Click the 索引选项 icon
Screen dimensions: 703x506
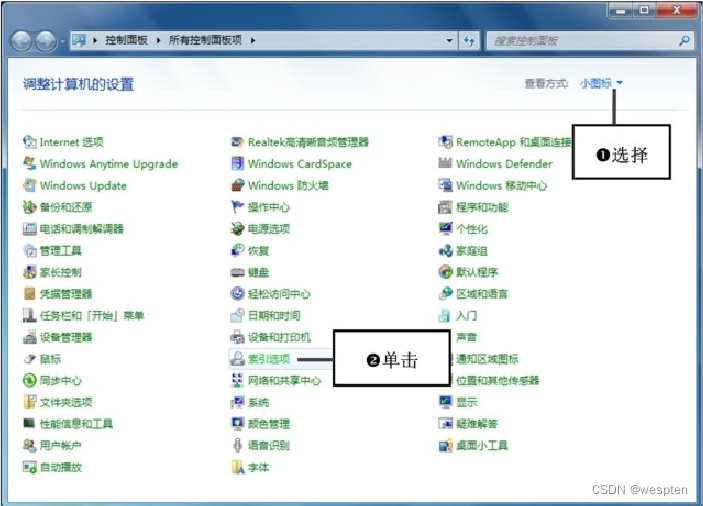tap(237, 359)
